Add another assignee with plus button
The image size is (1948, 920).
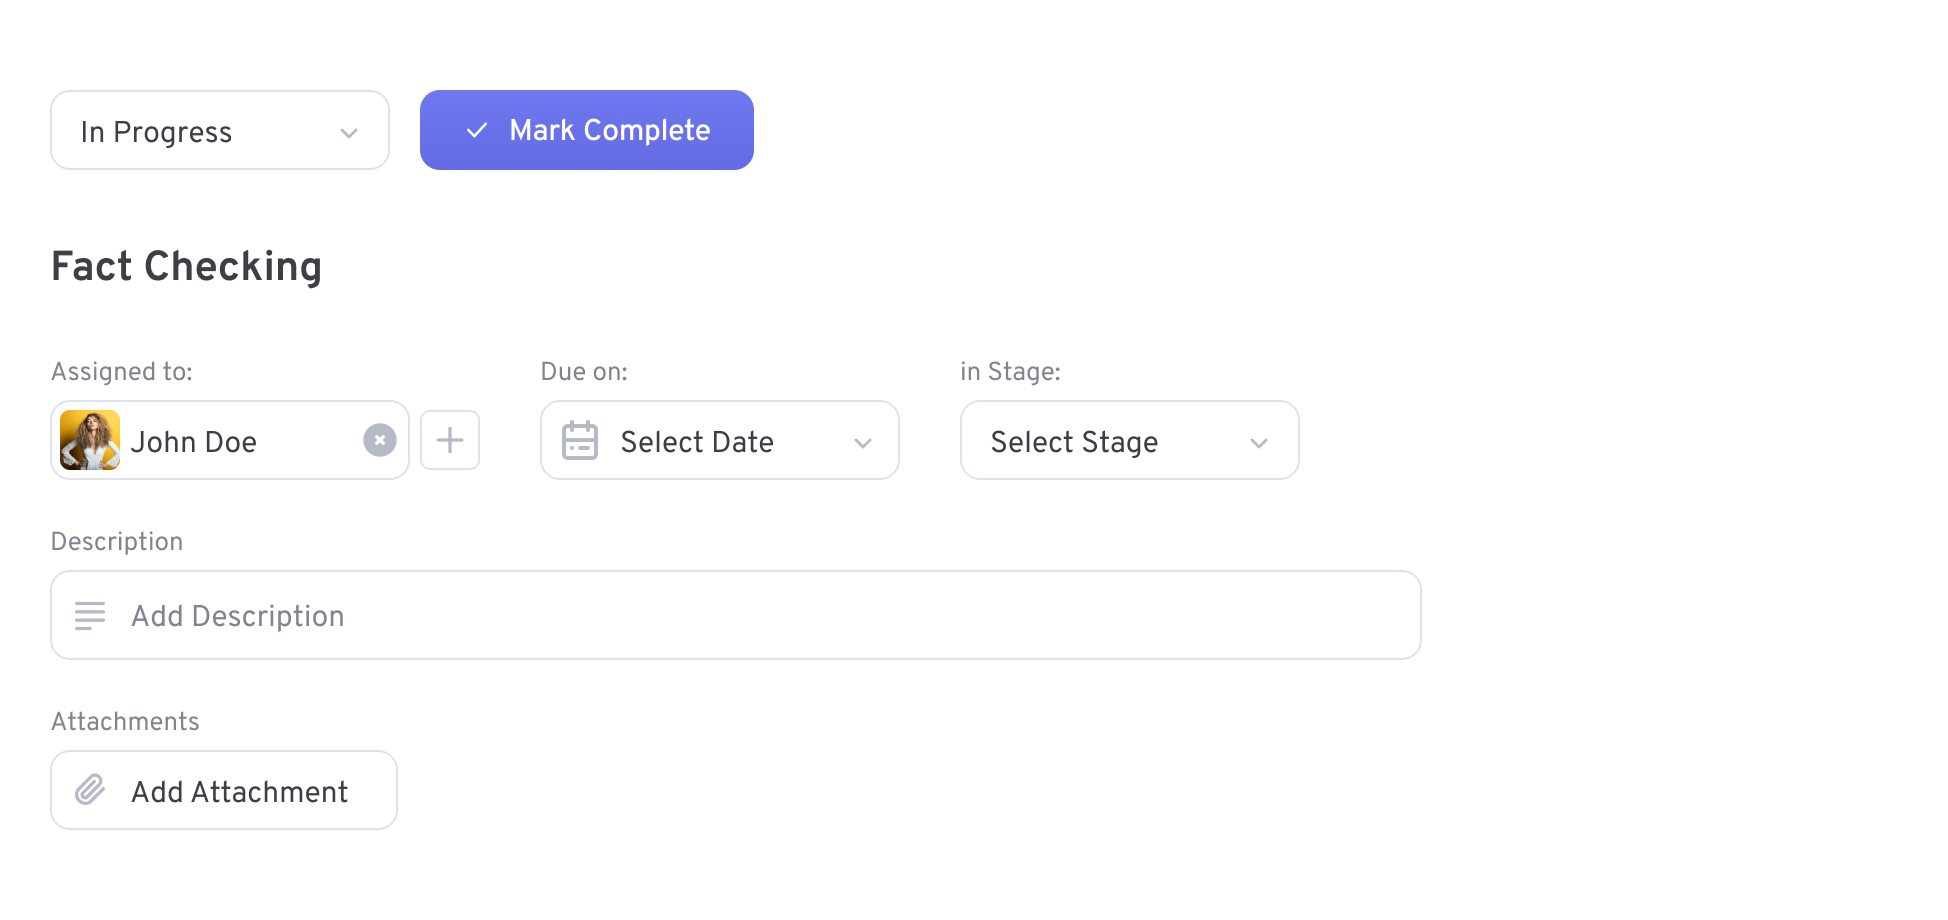[450, 440]
